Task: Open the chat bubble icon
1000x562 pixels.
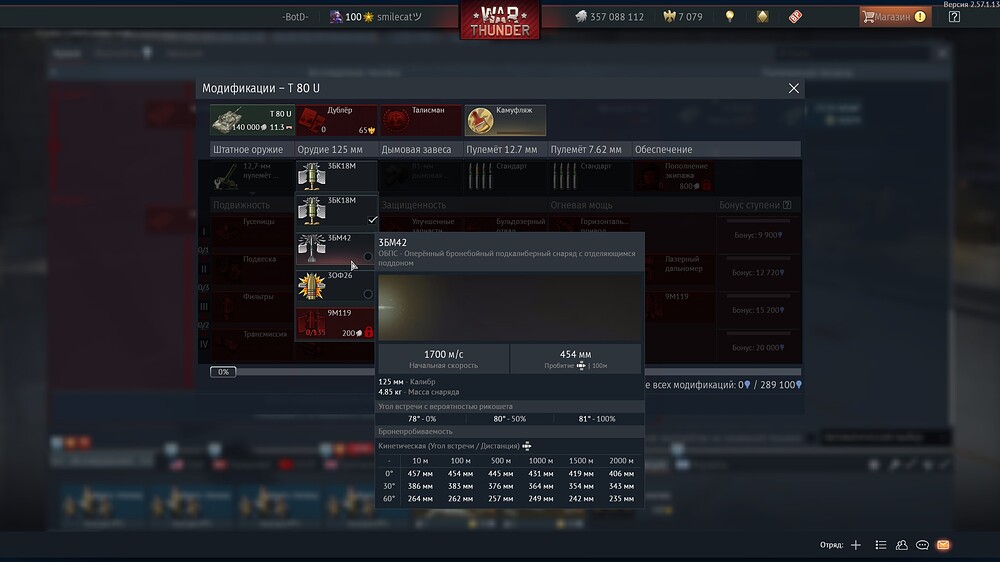Action: [922, 545]
